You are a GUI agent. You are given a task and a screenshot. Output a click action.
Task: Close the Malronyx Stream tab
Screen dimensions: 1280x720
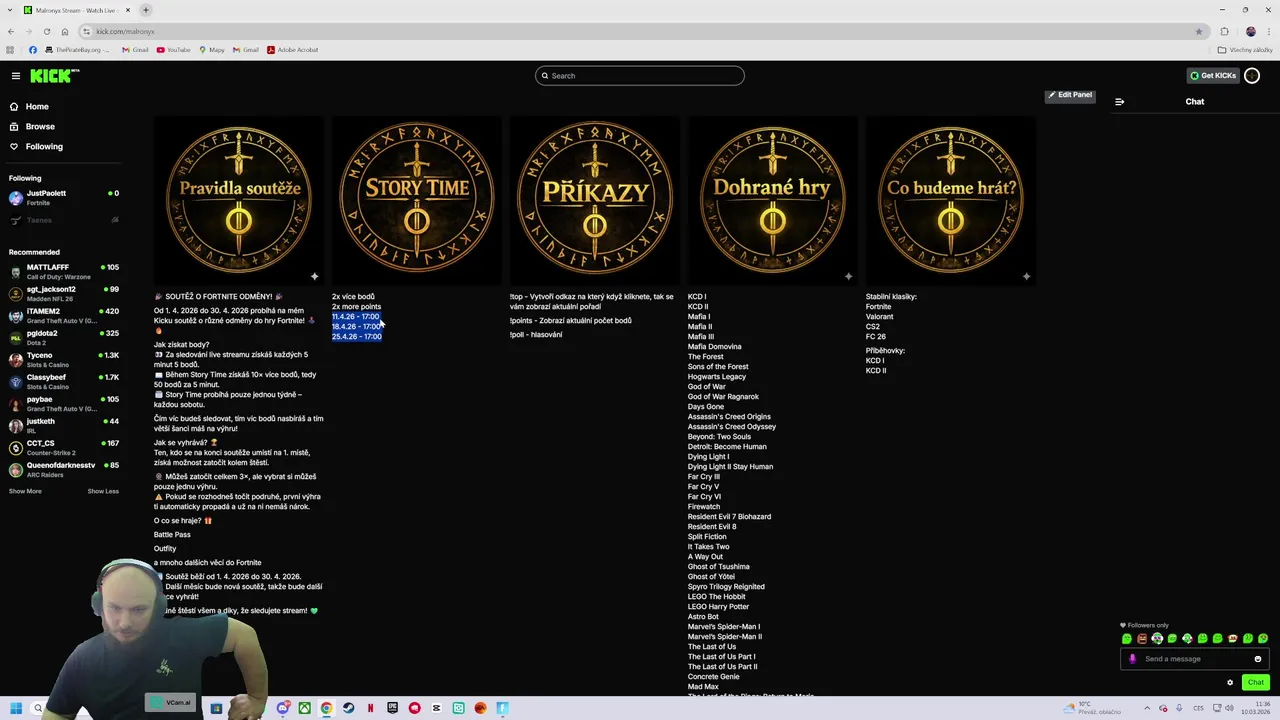pos(127,10)
